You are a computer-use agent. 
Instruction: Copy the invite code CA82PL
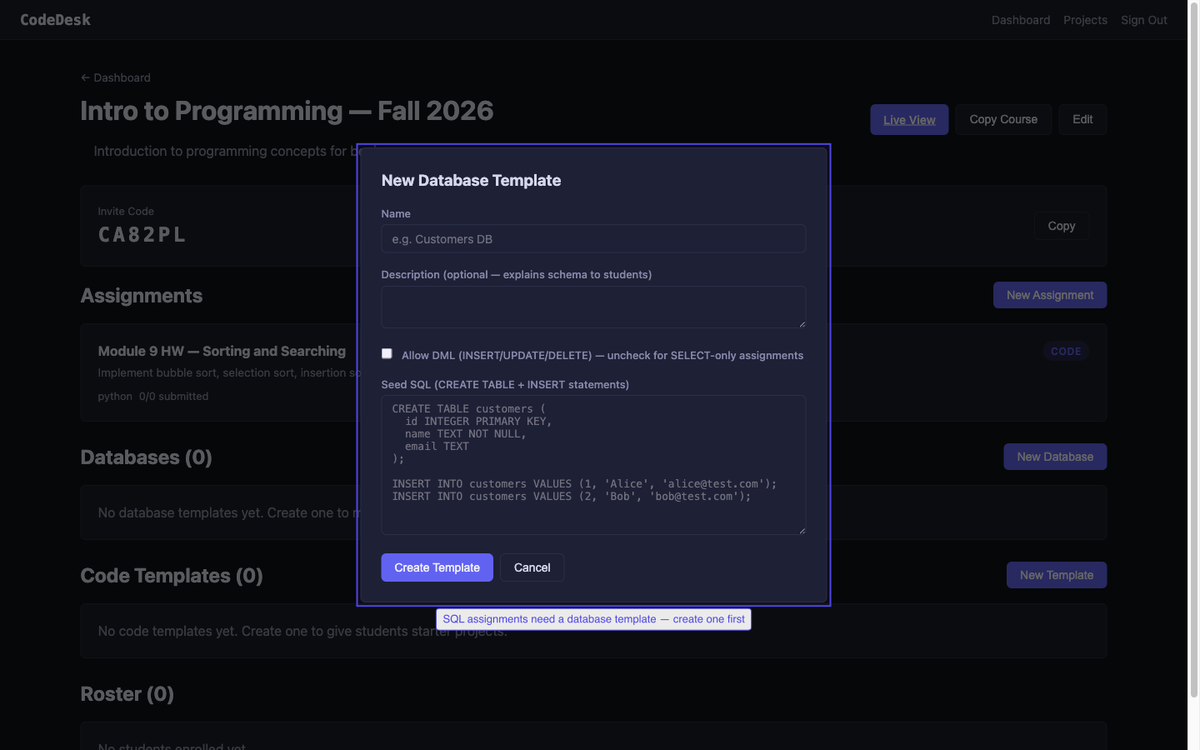click(1061, 225)
